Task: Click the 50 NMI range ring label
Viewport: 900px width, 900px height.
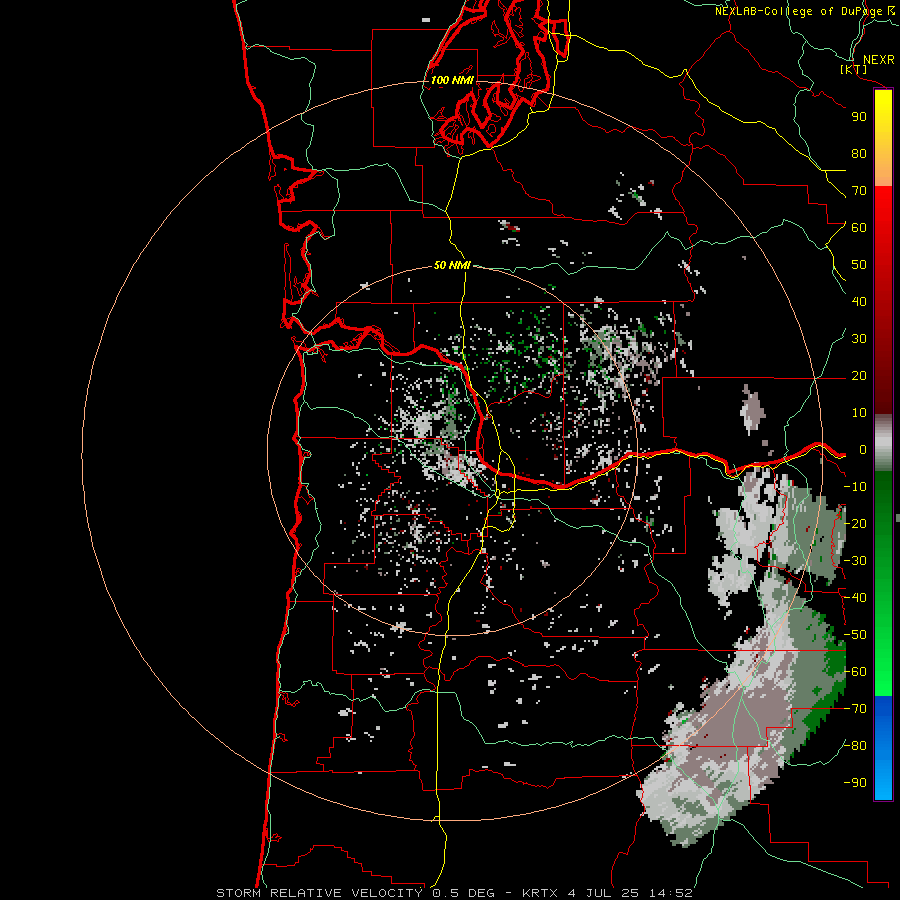Action: pos(452,265)
